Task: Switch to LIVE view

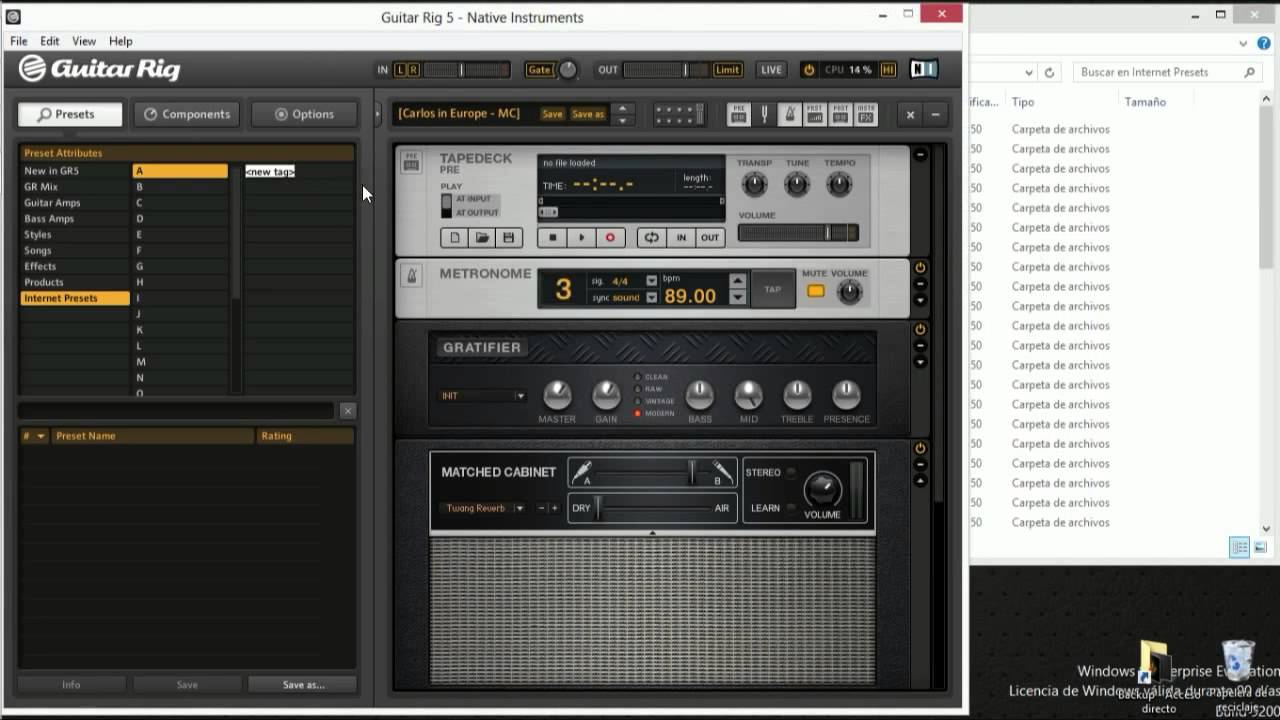Action: tap(771, 70)
